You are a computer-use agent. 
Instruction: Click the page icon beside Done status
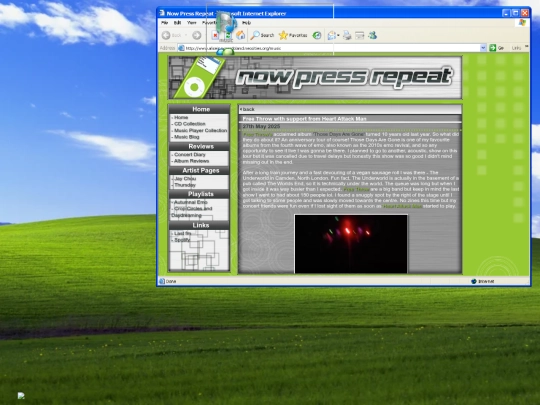[x=162, y=281]
